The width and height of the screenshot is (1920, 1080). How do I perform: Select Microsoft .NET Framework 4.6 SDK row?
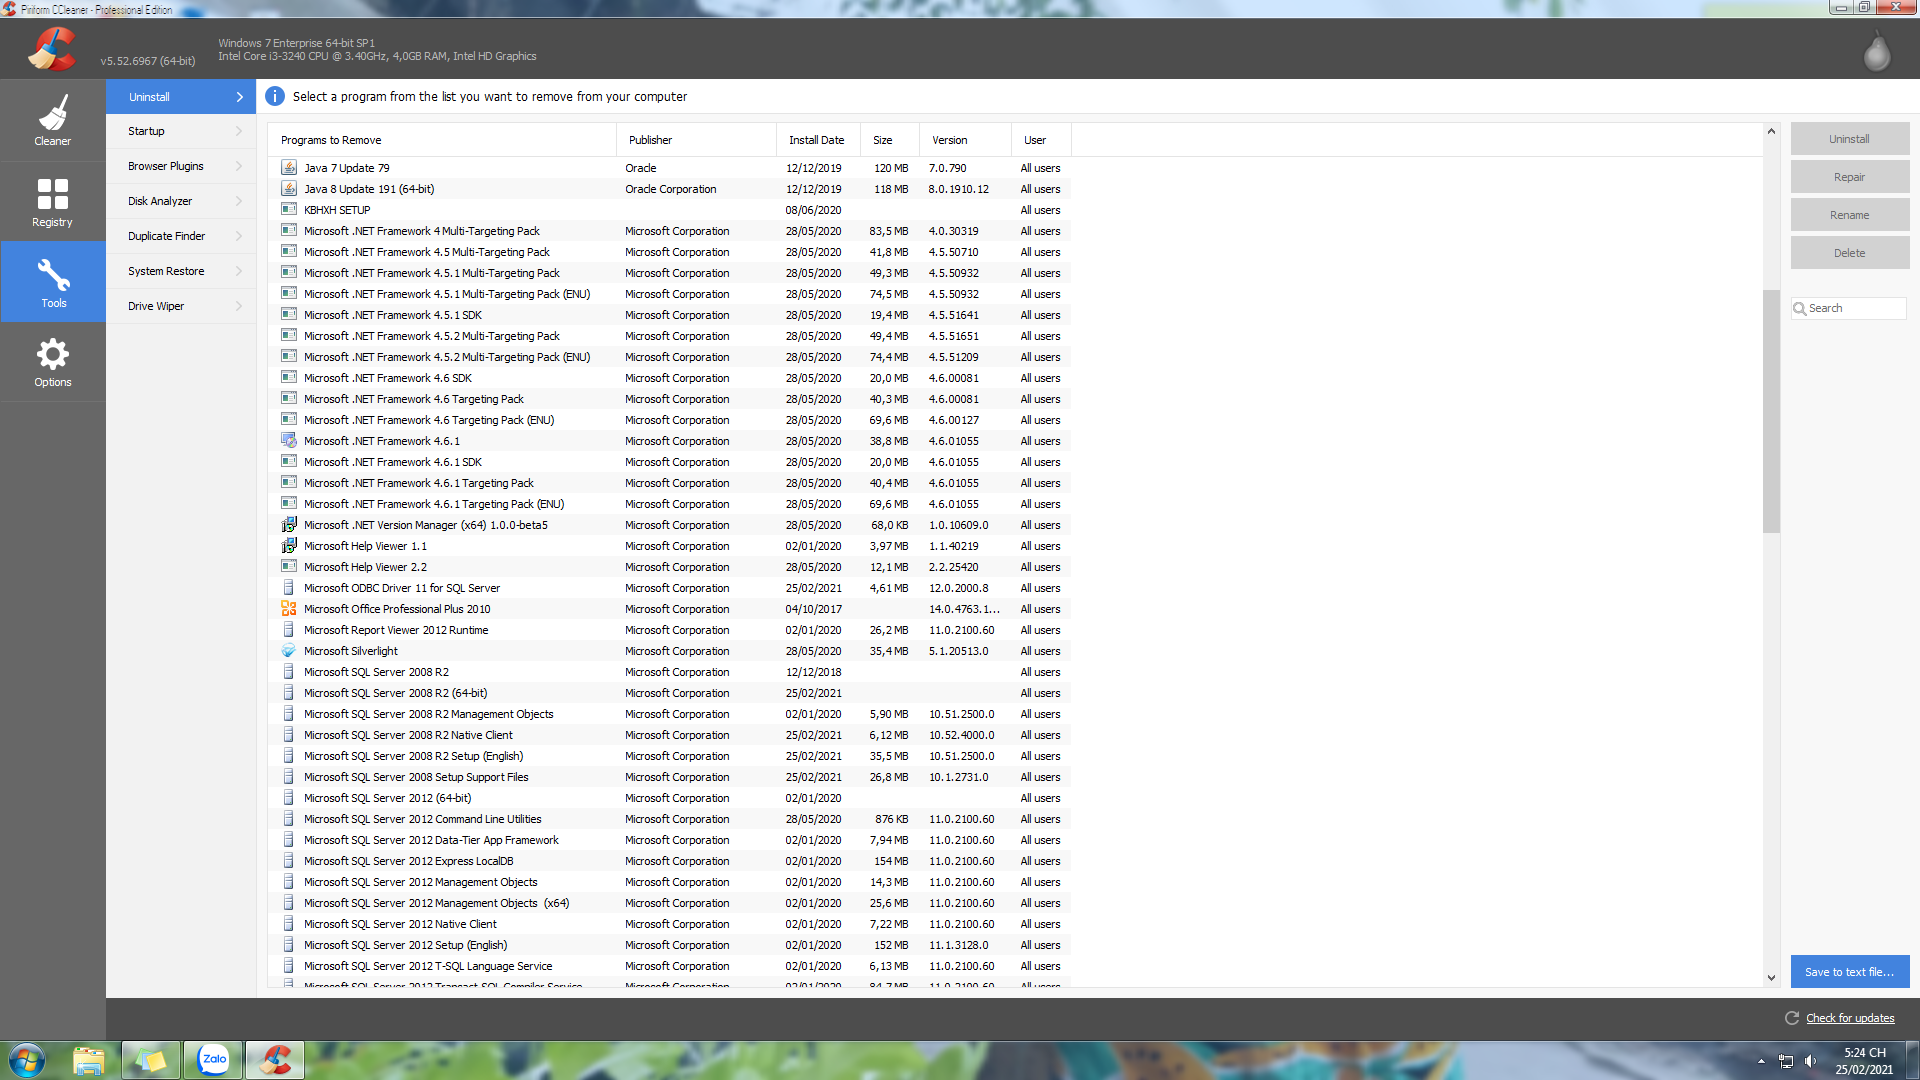pyautogui.click(x=670, y=378)
